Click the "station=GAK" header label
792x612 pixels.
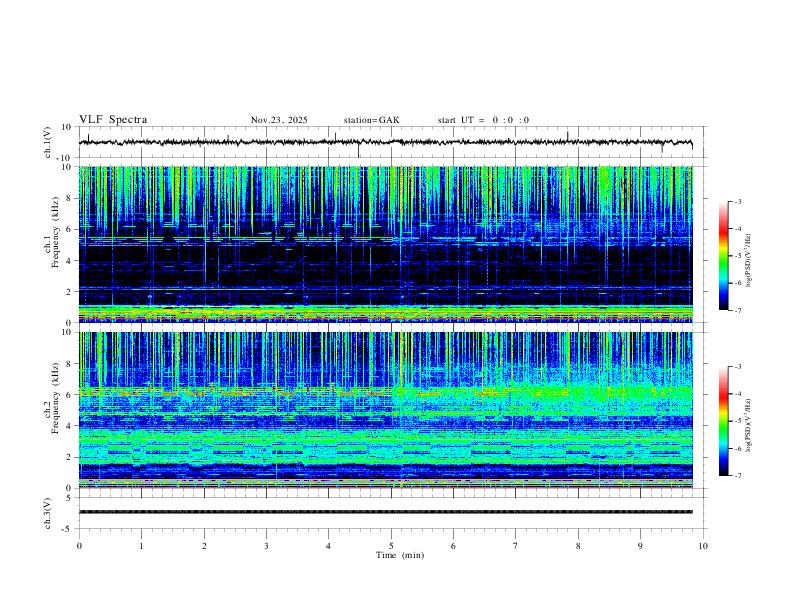point(371,120)
